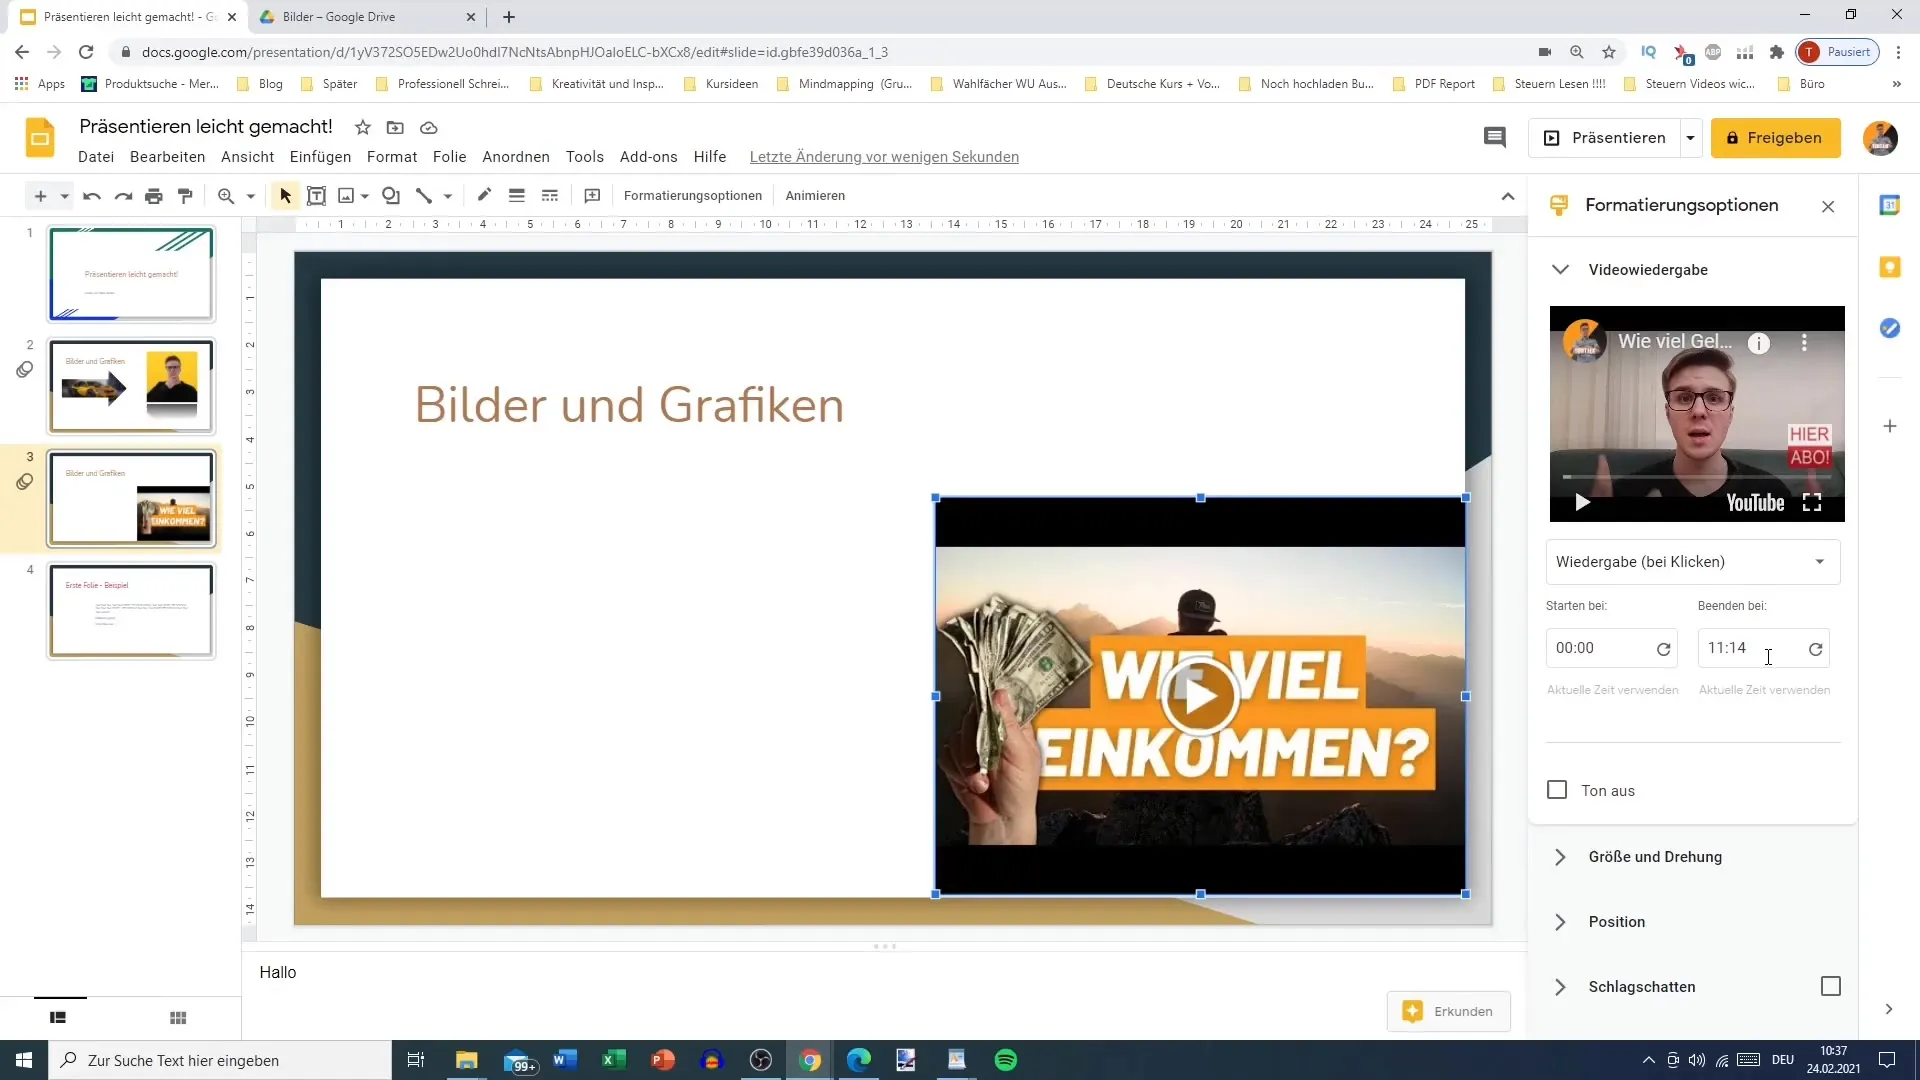Screen dimensions: 1920x1080
Task: Open the Add-ons menu
Action: 648,157
